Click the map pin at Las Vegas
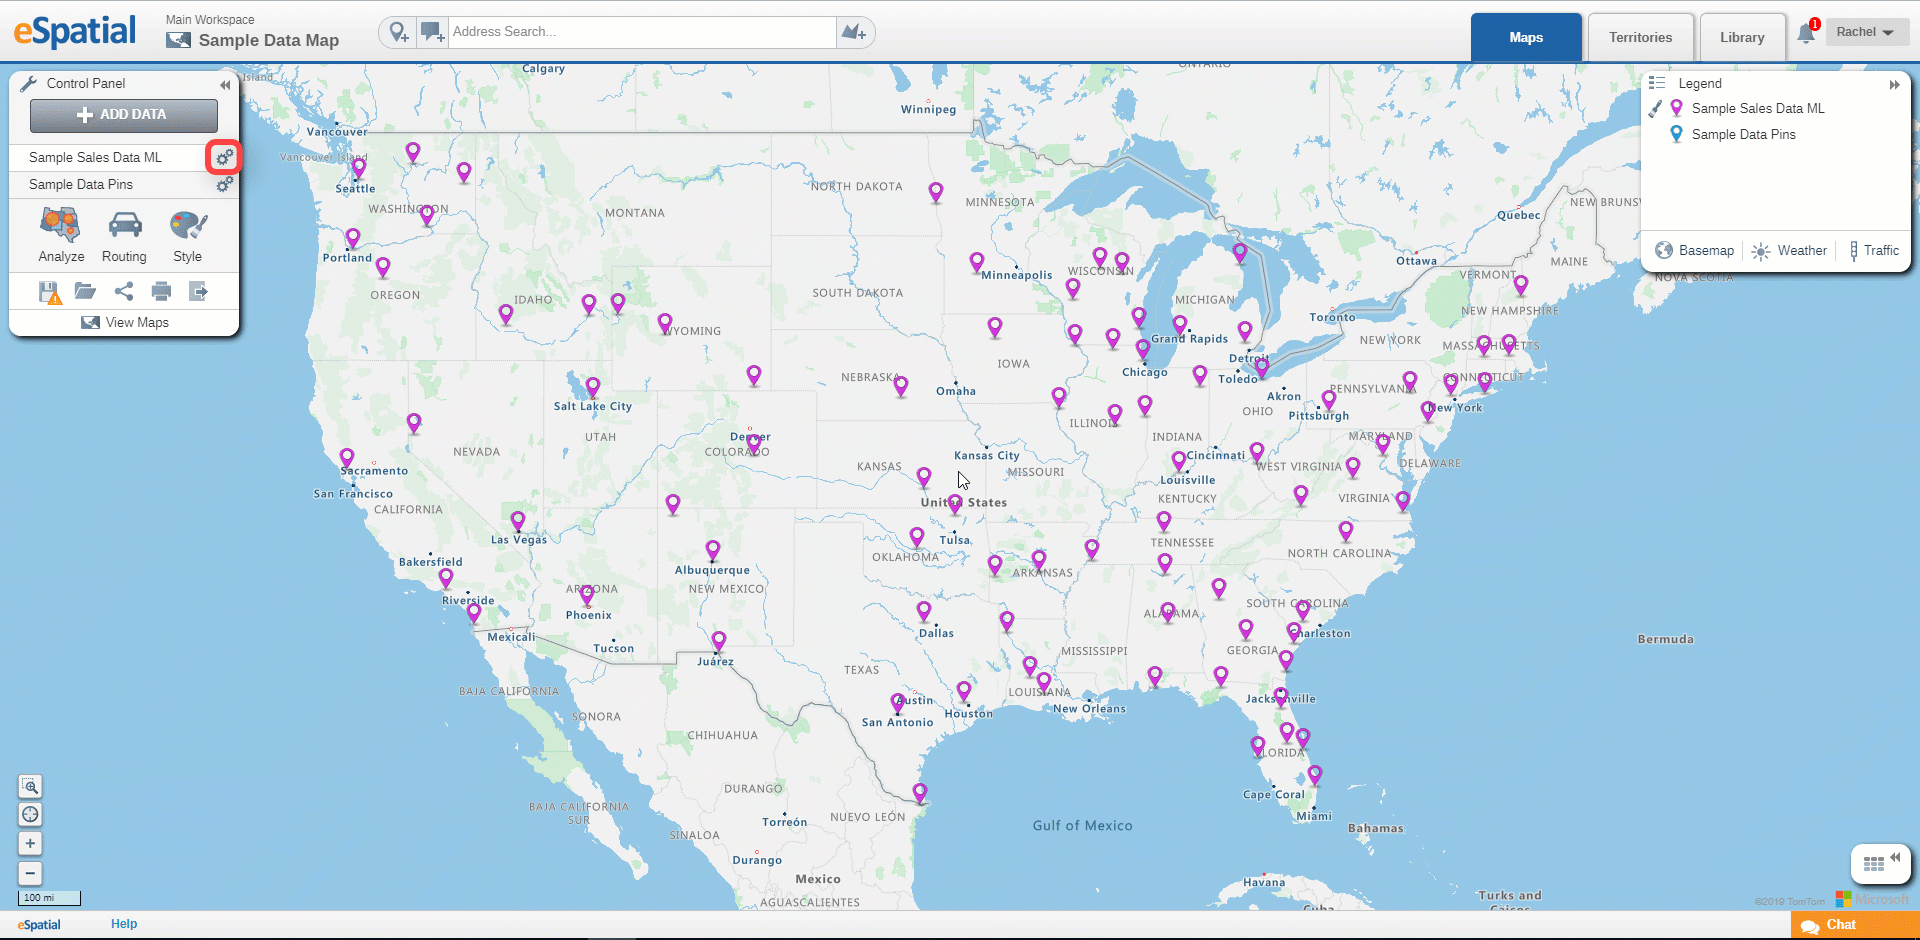The image size is (1920, 940). tap(517, 521)
